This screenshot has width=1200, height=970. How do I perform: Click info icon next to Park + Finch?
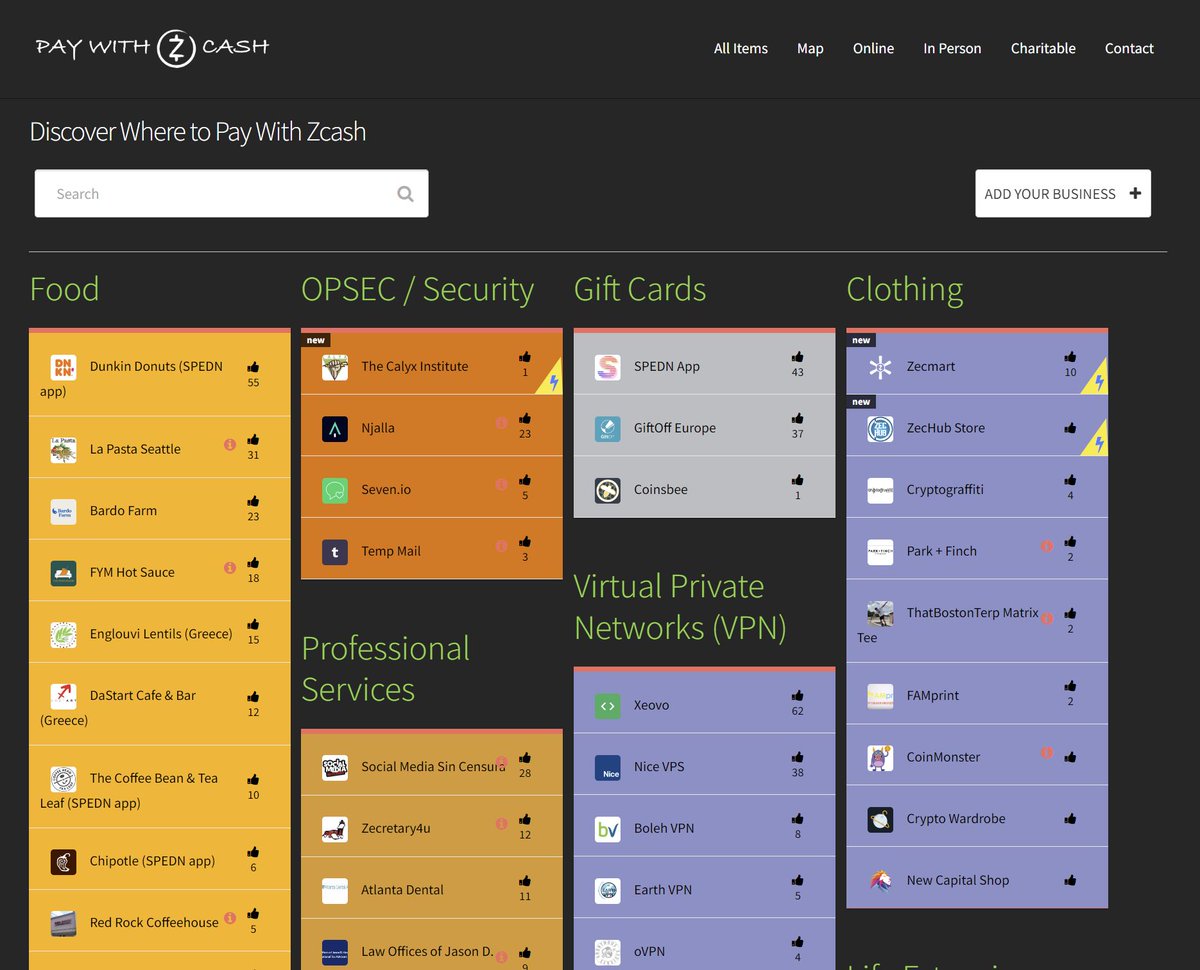(1047, 546)
